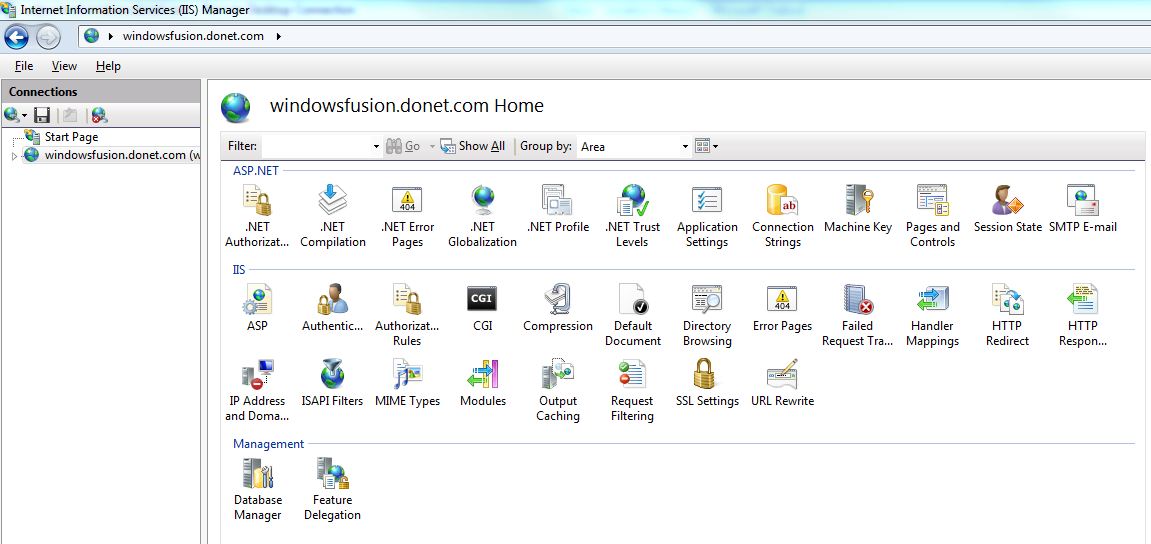The image size is (1151, 544).
Task: Click the Save connections toolbar icon
Action: (43, 115)
